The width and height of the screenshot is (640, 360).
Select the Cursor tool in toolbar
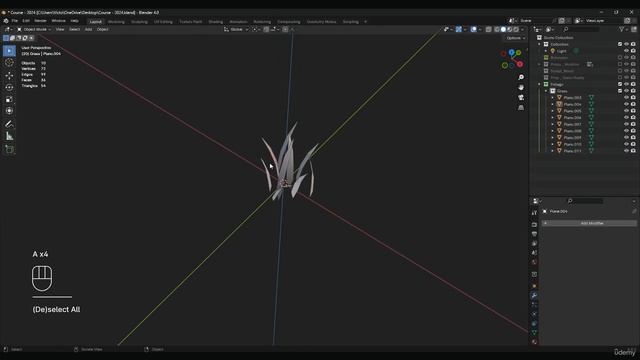pos(9,63)
